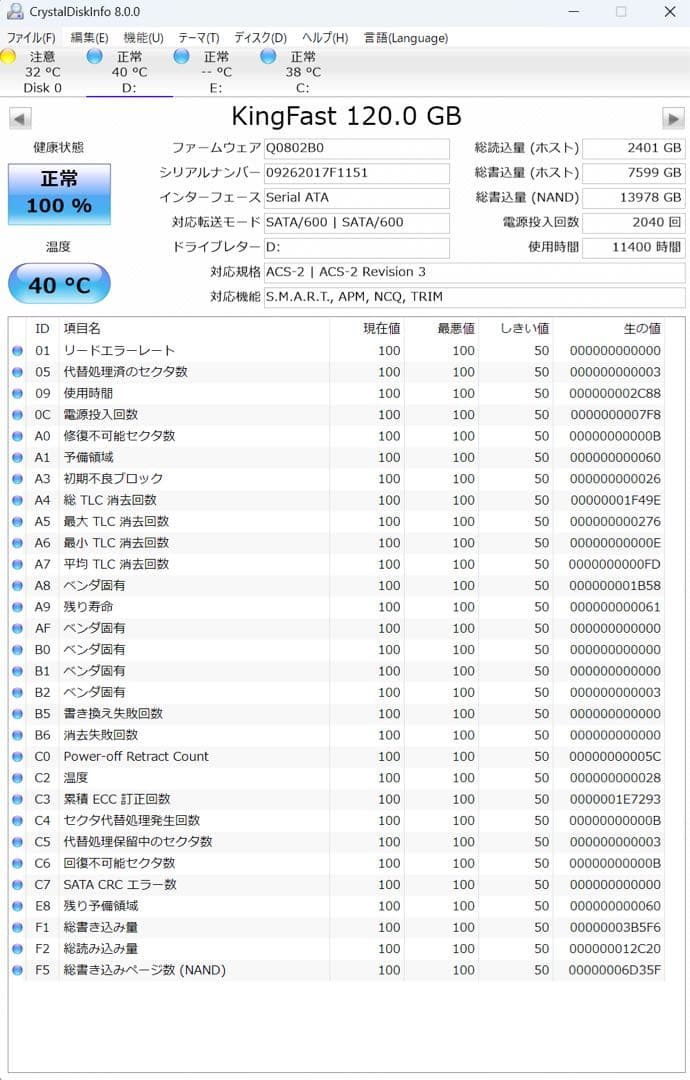Click status dot of row F1 総書き込み量

[x=17, y=927]
